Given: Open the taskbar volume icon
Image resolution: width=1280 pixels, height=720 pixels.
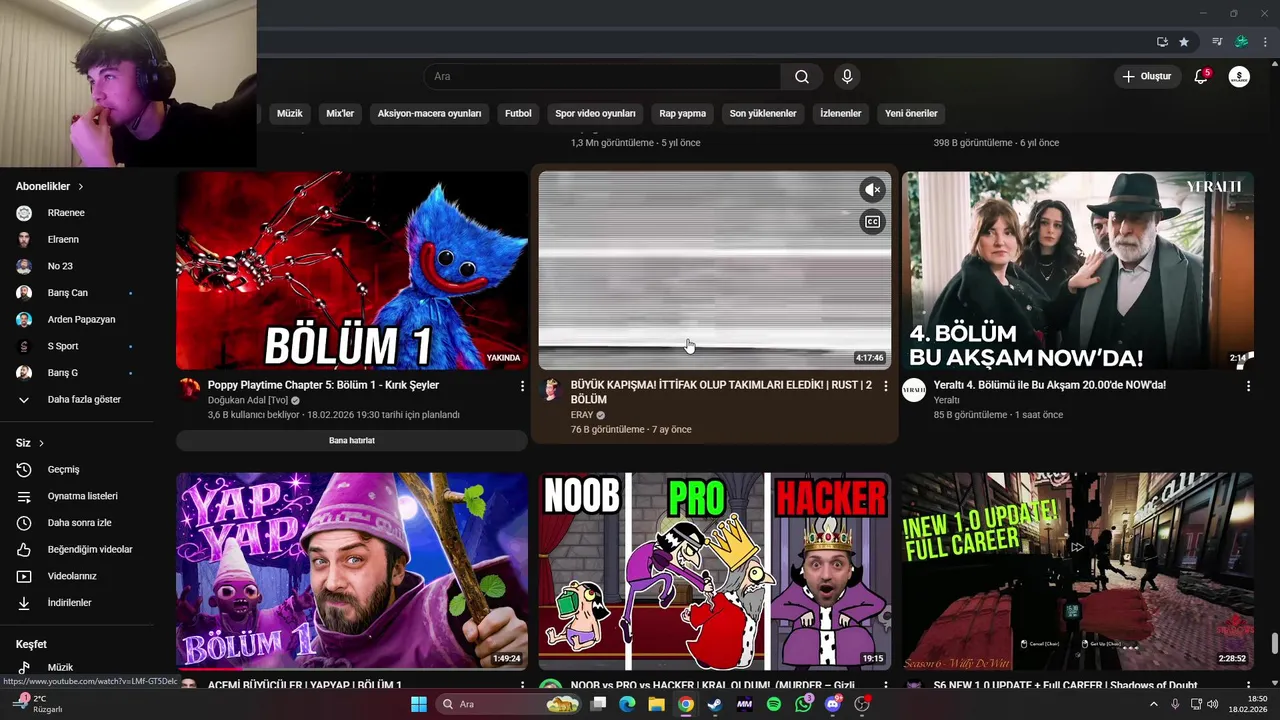Looking at the screenshot, I should click(1212, 704).
